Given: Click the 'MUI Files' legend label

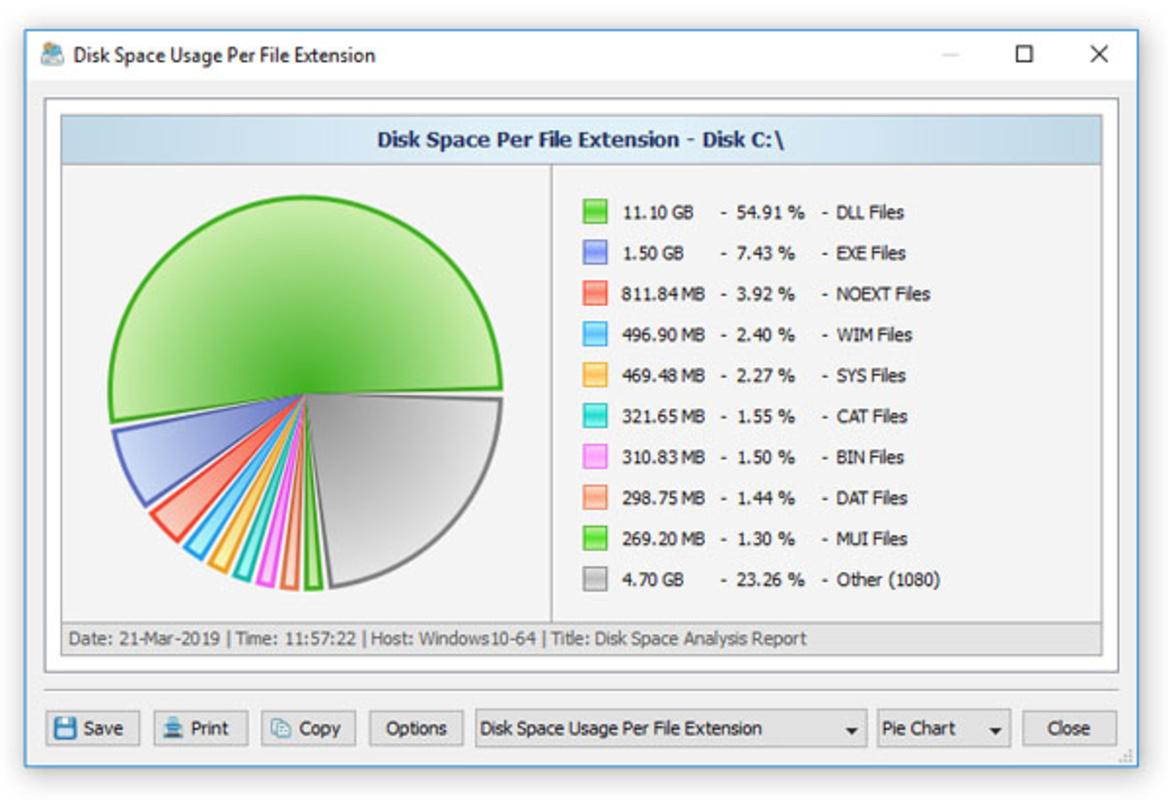Looking at the screenshot, I should pos(871,539).
